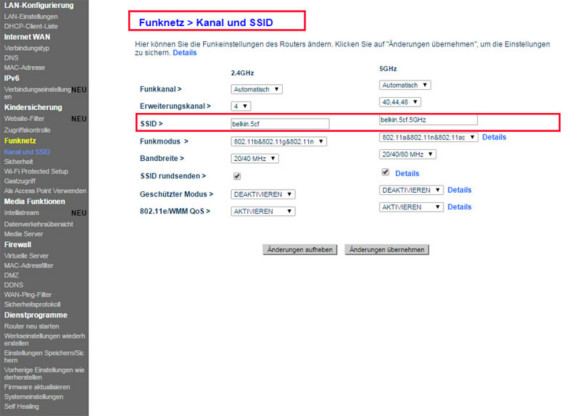Viewport: 580px width, 416px height.
Task: Toggle 2.4GHz SSID rundsenden checkbox
Action: 237,176
